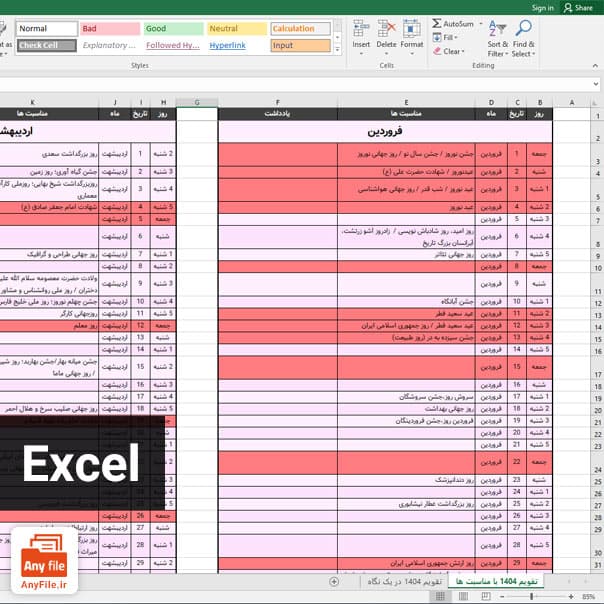Screen dimensions: 604x604
Task: Select column E header
Action: [x=406, y=102]
